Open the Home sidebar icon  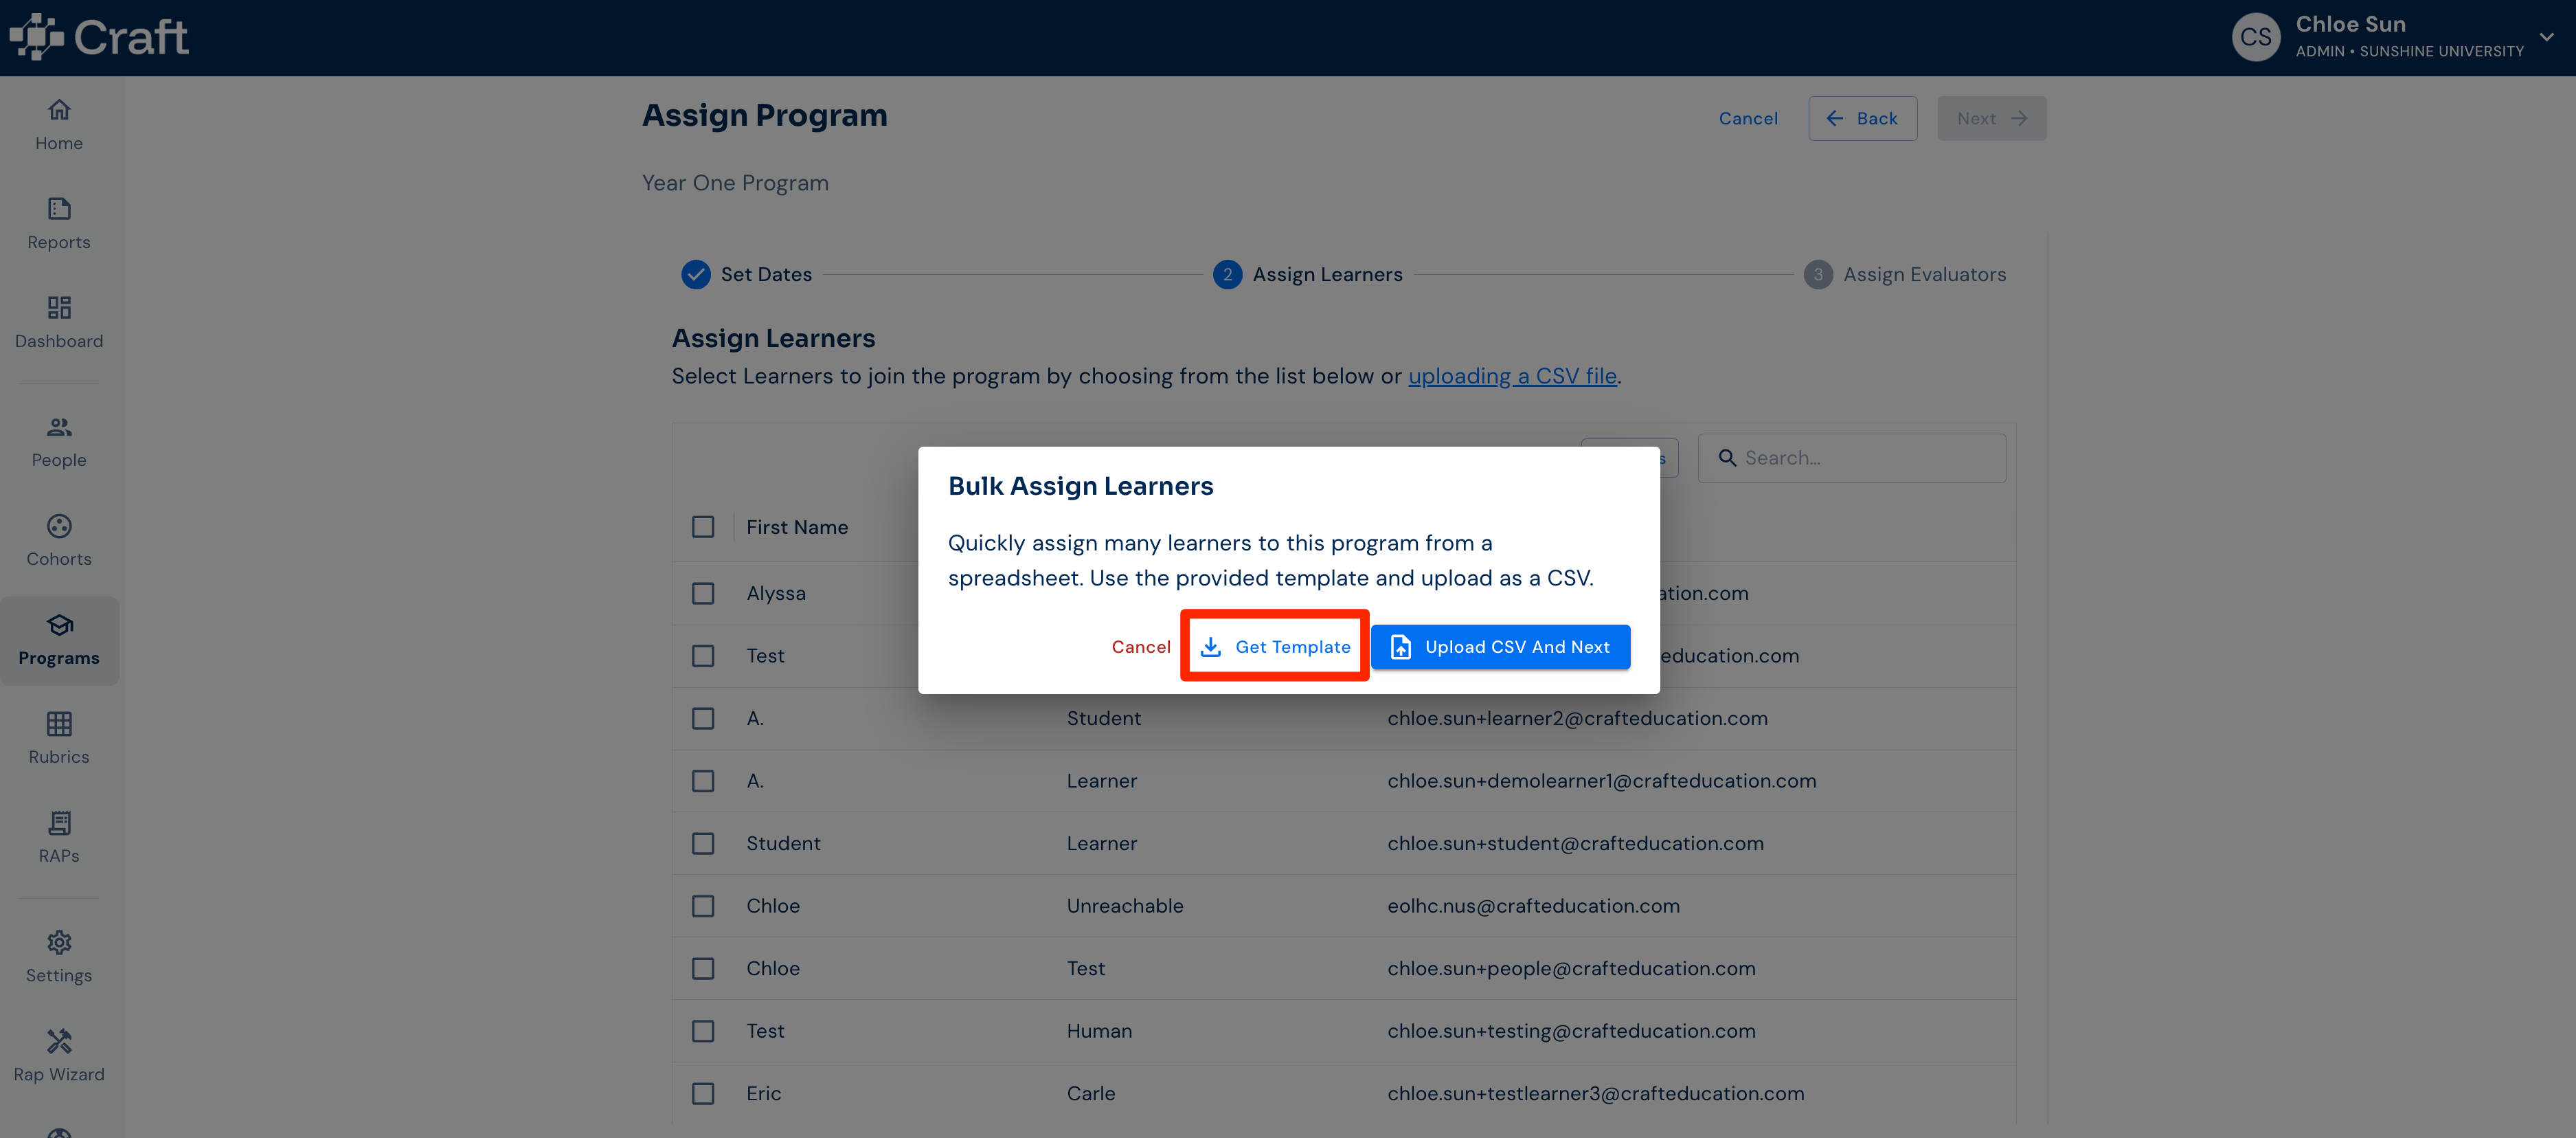(x=59, y=110)
